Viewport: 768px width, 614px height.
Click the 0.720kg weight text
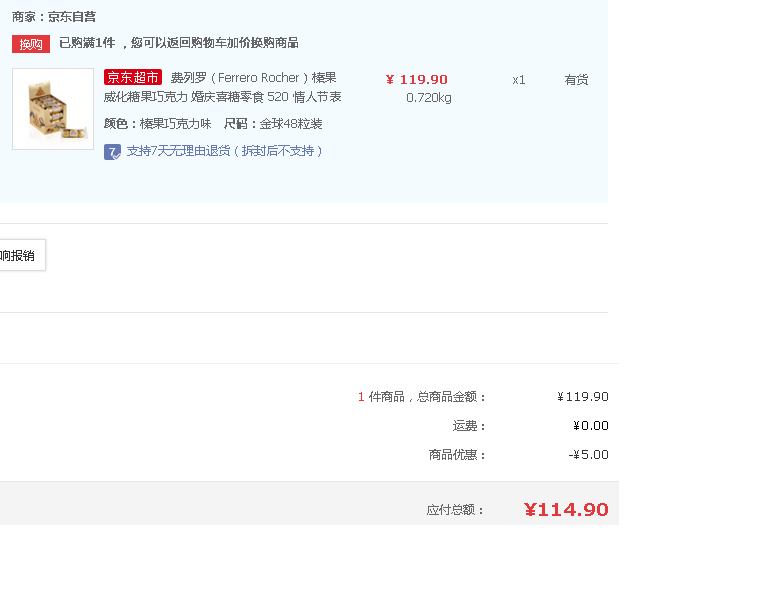(429, 98)
